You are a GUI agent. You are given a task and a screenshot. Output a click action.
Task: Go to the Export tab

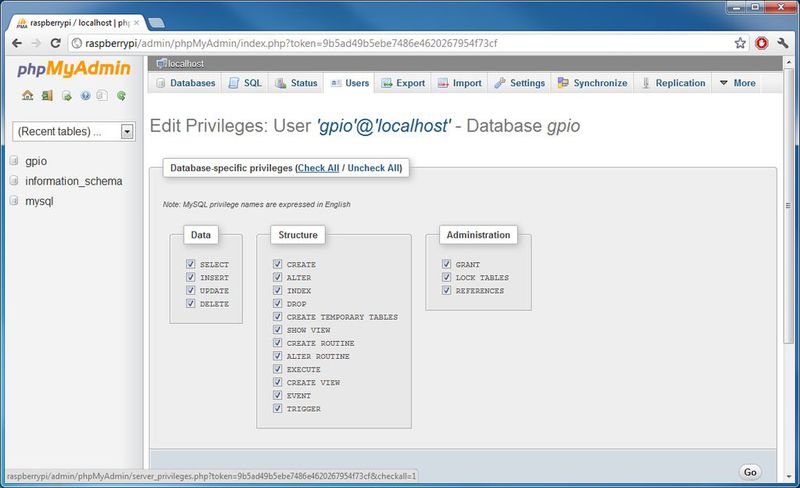(x=403, y=83)
